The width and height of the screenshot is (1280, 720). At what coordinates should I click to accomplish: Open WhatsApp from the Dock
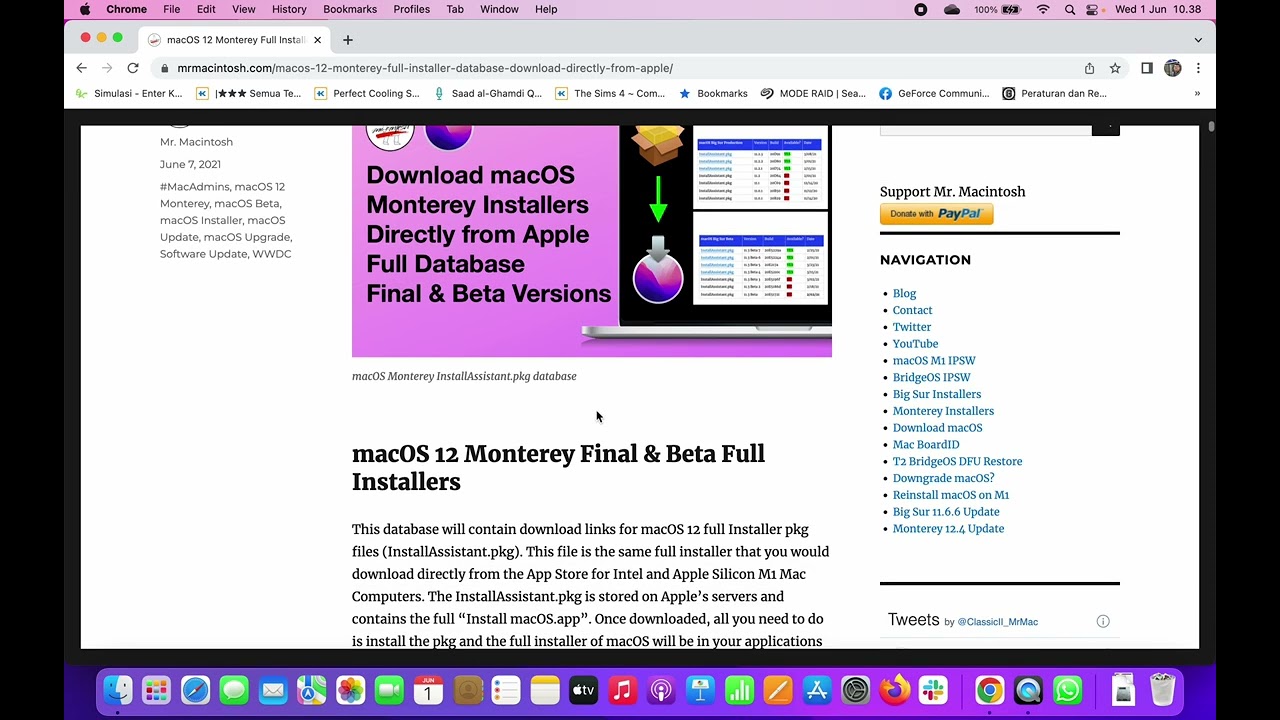(x=1067, y=690)
